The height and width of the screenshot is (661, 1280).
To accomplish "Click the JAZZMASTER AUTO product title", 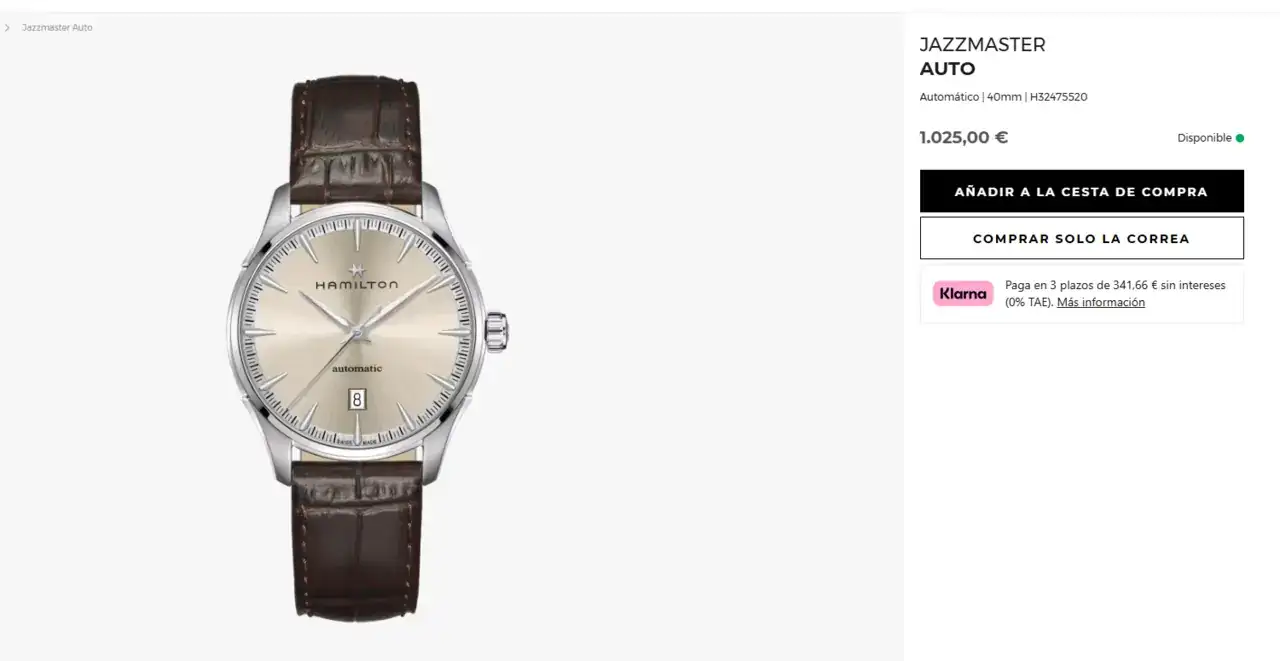I will 982,57.
